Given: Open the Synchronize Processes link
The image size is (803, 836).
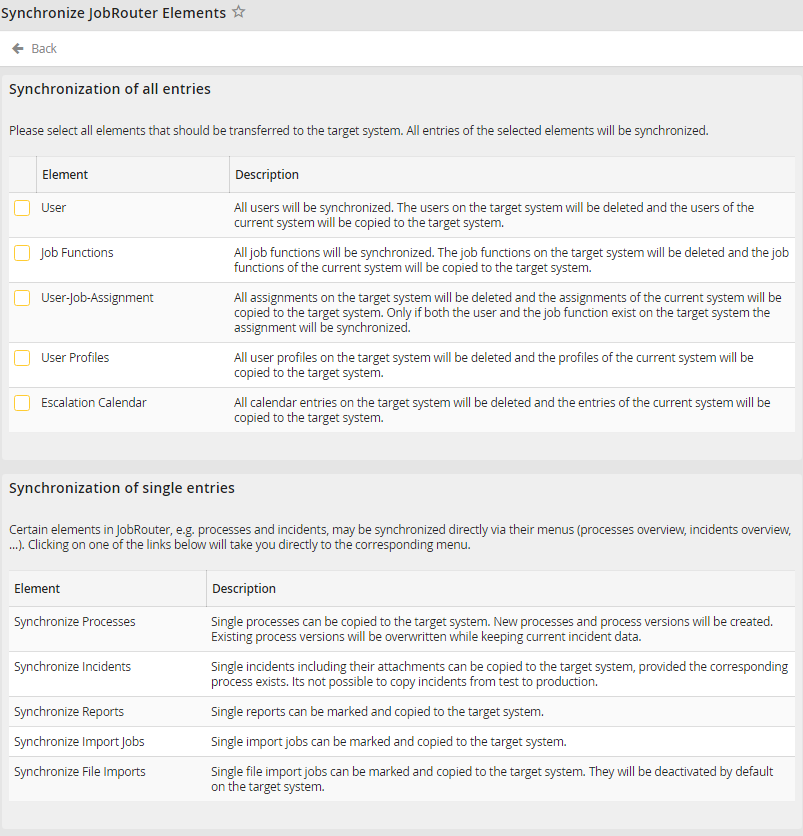Looking at the screenshot, I should pos(75,622).
